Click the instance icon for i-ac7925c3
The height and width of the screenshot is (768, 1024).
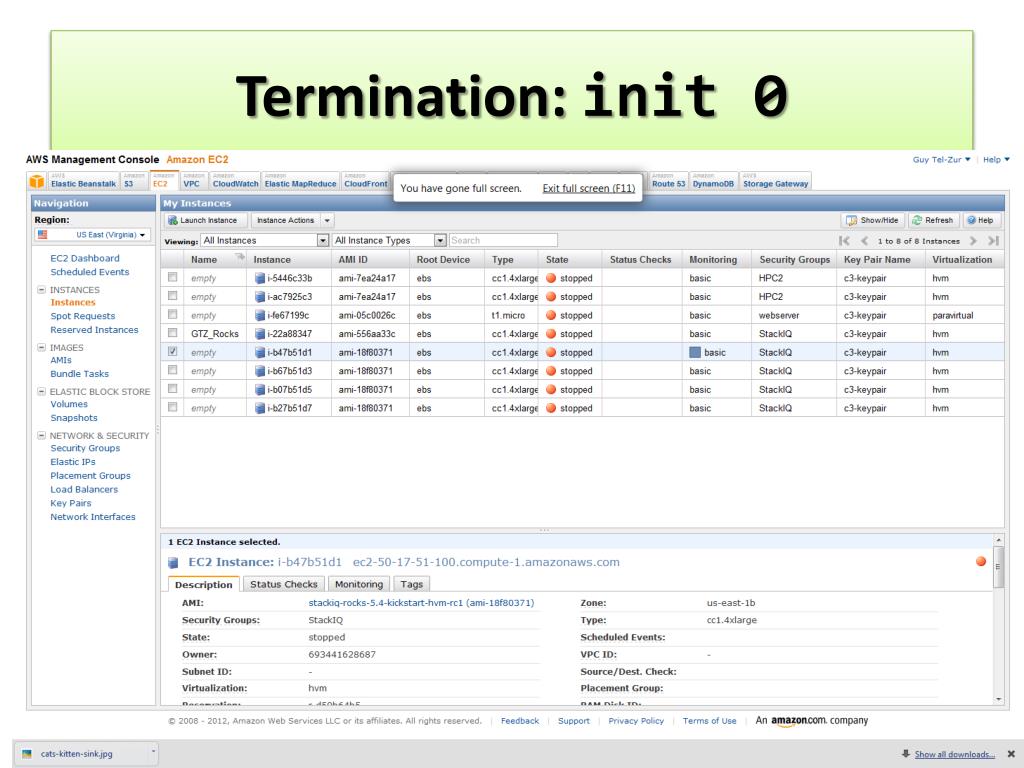(260, 296)
